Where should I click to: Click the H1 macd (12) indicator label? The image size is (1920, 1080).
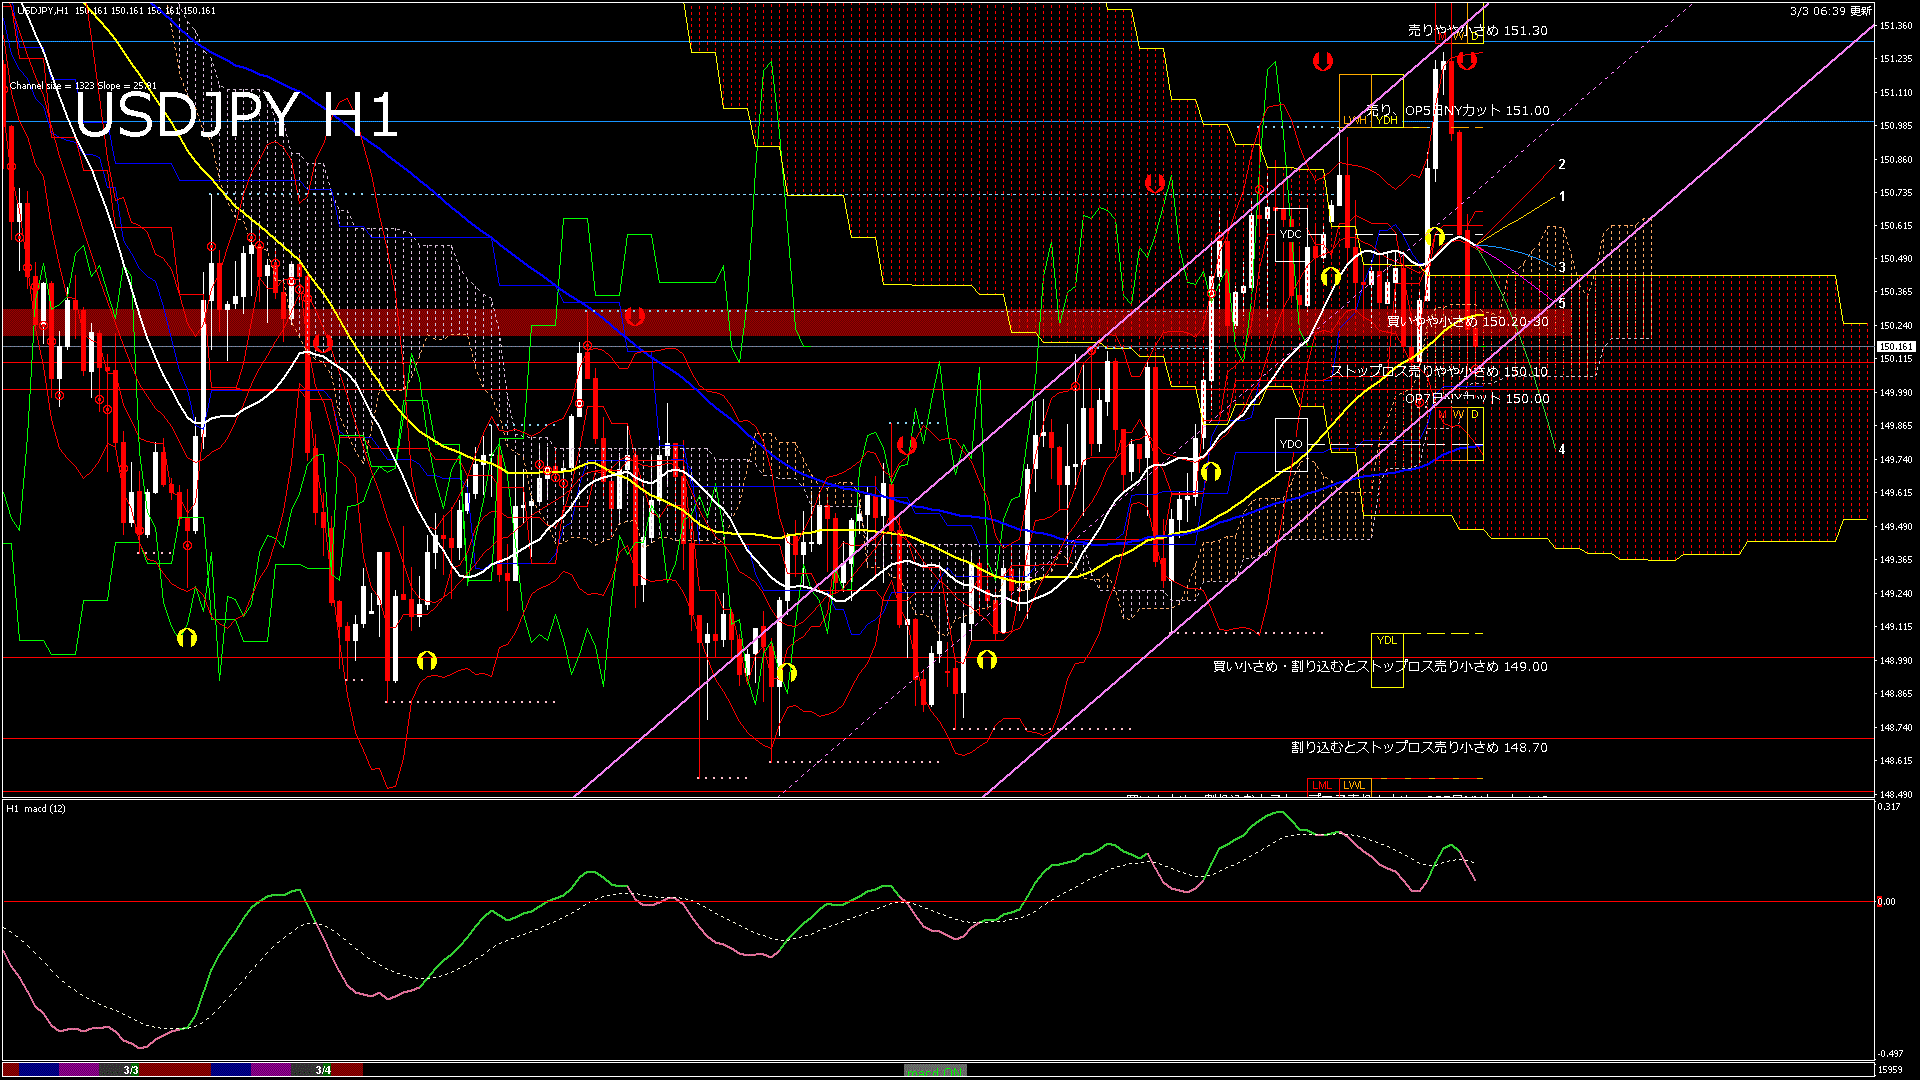pos(36,808)
